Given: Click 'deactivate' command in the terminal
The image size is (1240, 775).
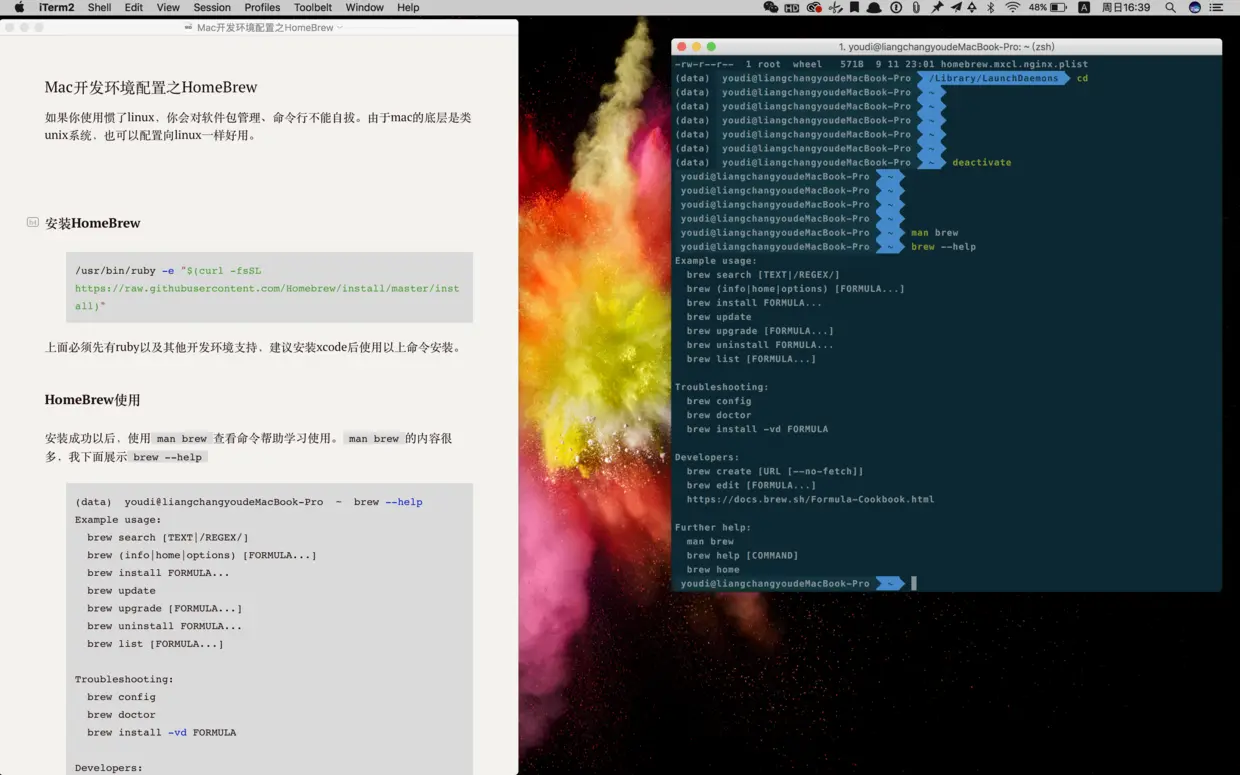Looking at the screenshot, I should pos(981,162).
